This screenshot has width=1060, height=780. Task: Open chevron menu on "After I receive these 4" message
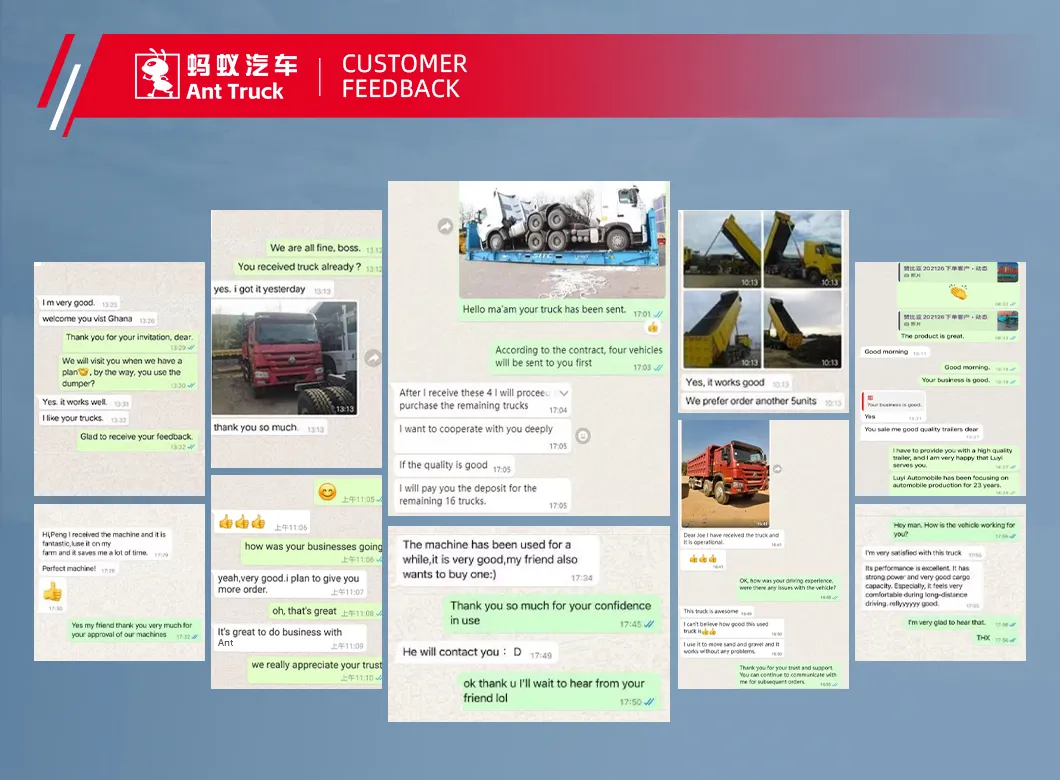pos(563,392)
